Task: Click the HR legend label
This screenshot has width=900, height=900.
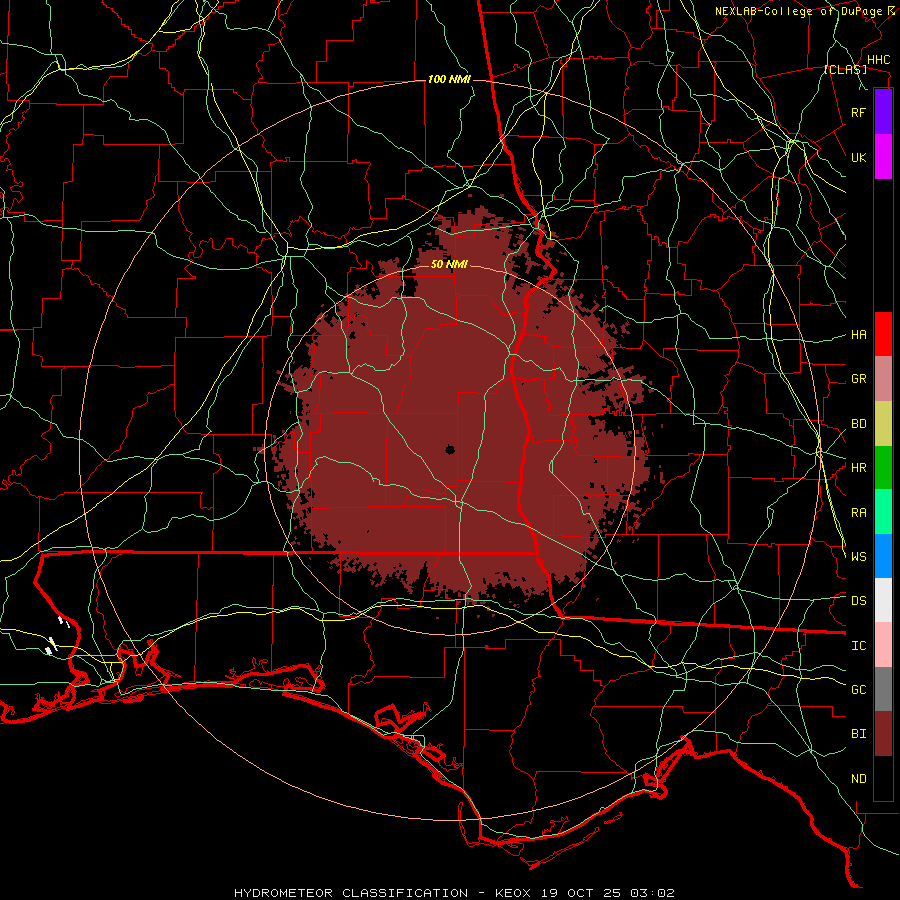Action: click(x=858, y=468)
